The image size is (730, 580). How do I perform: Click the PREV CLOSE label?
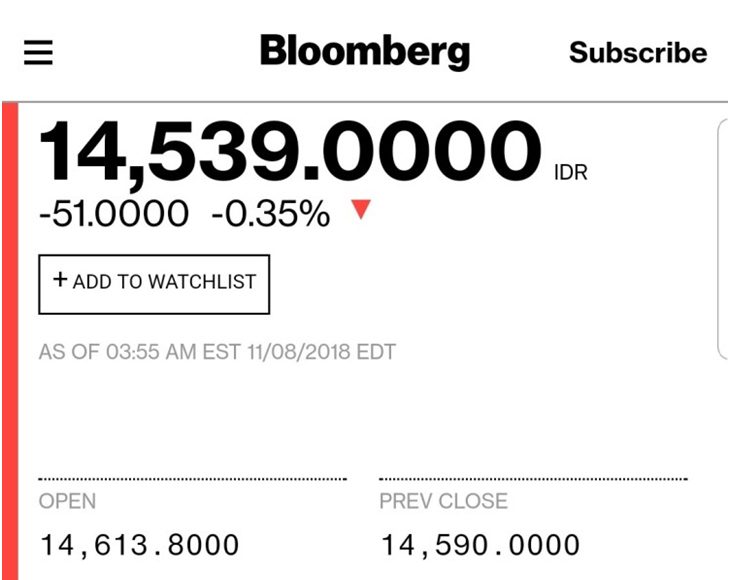[443, 501]
